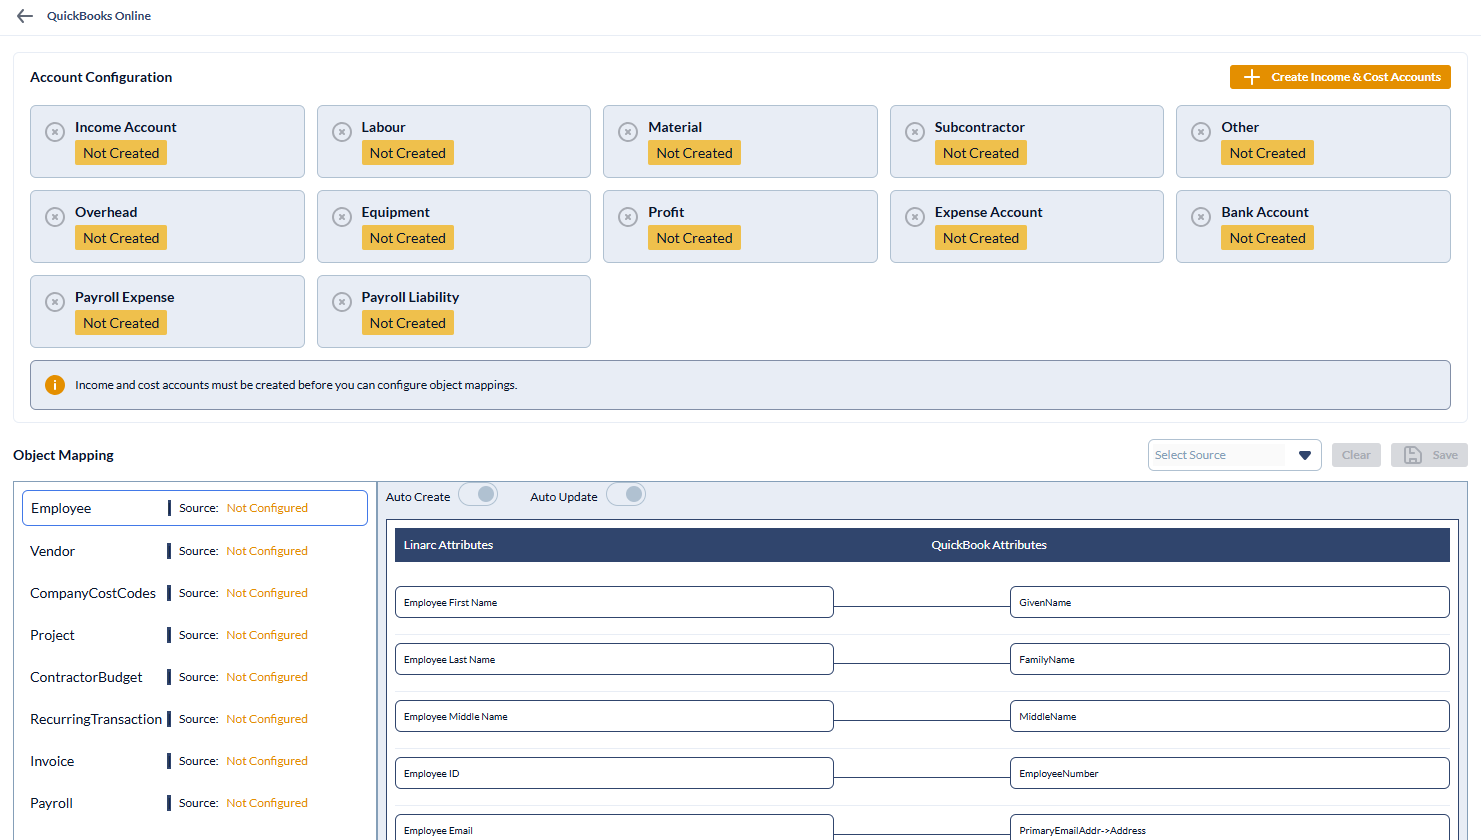Click the back arrow next to QuickBooks Online

pyautogui.click(x=25, y=16)
